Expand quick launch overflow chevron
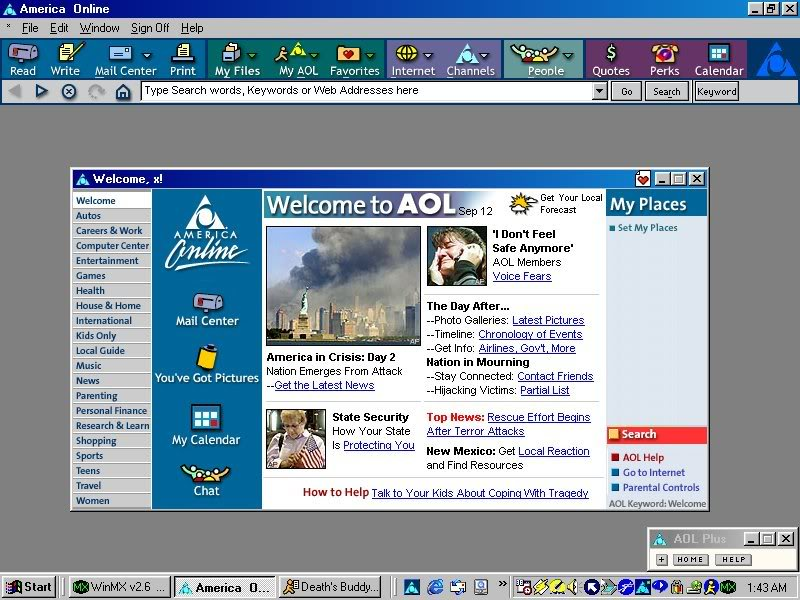The width and height of the screenshot is (800, 600). click(x=503, y=583)
